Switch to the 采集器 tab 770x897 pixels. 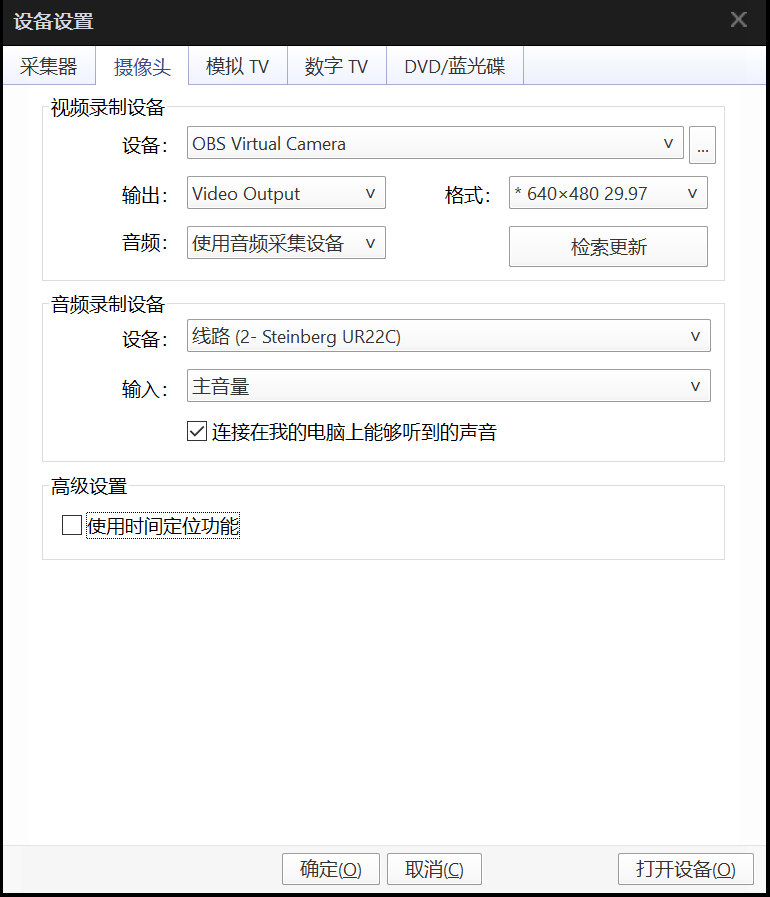coord(49,66)
